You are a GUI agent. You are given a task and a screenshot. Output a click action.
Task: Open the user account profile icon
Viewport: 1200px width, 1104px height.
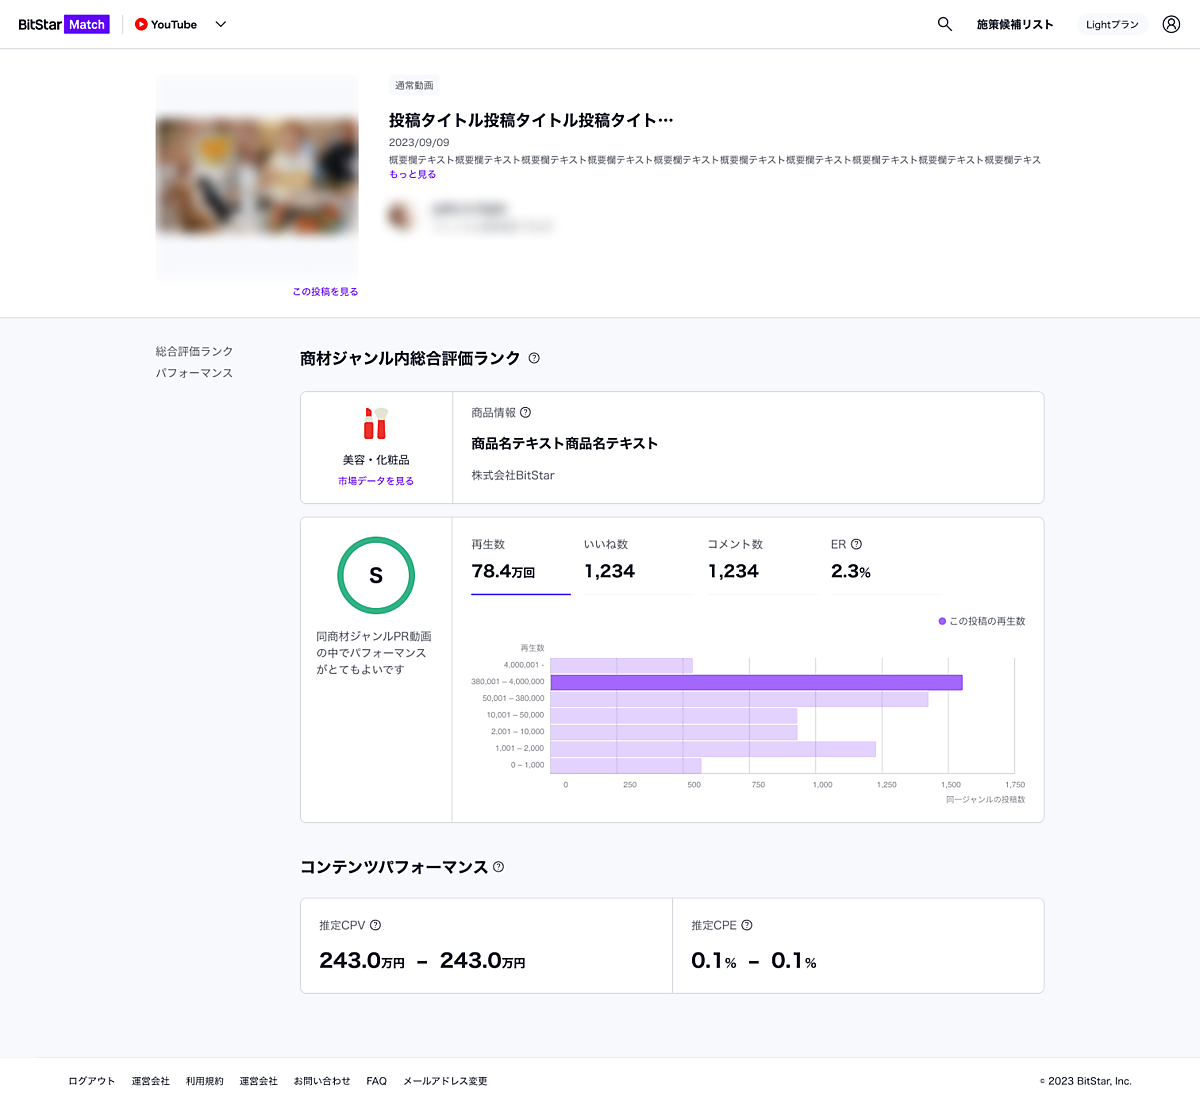[1171, 24]
